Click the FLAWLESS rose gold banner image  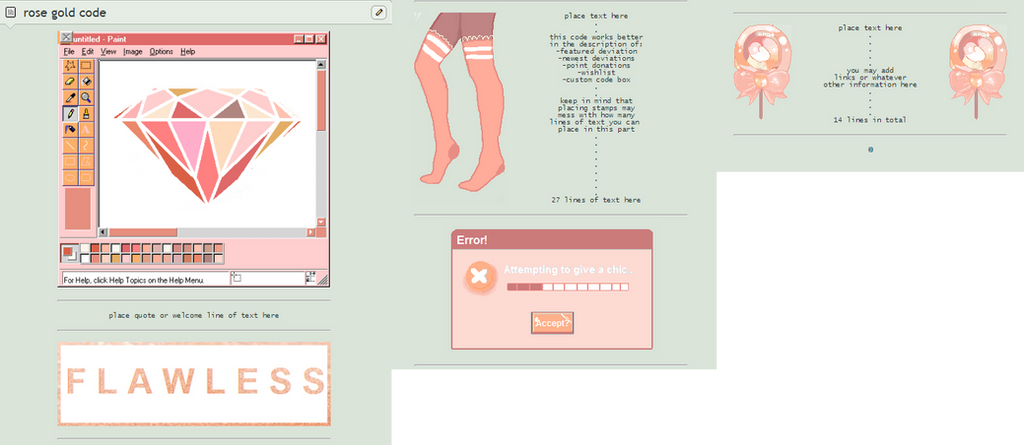[x=194, y=384]
